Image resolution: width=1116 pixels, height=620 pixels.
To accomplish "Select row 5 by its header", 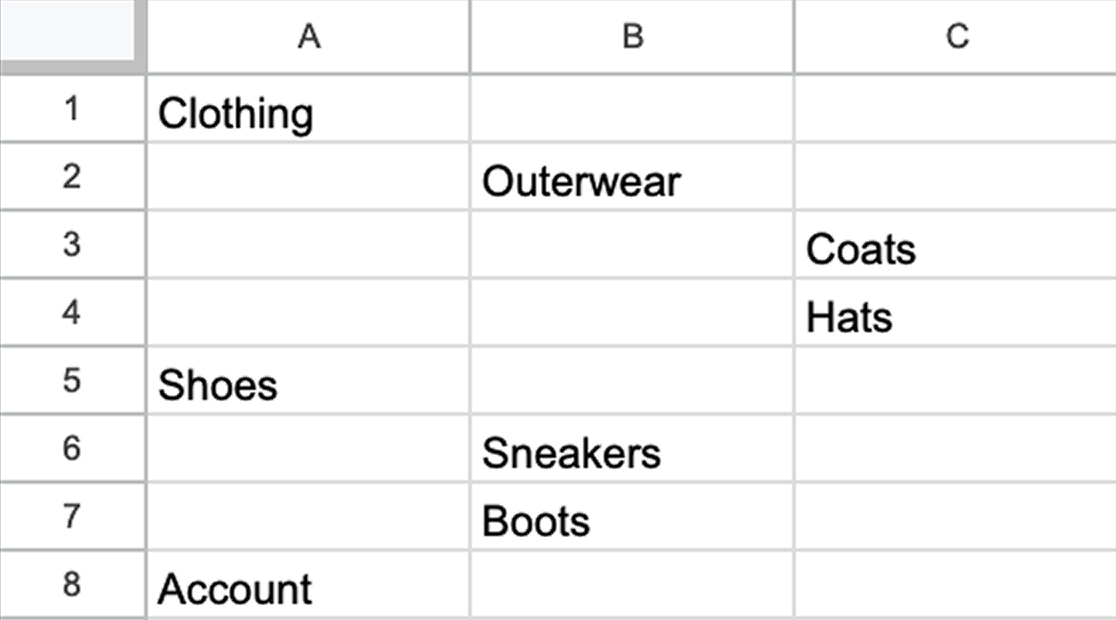I will pyautogui.click(x=72, y=382).
